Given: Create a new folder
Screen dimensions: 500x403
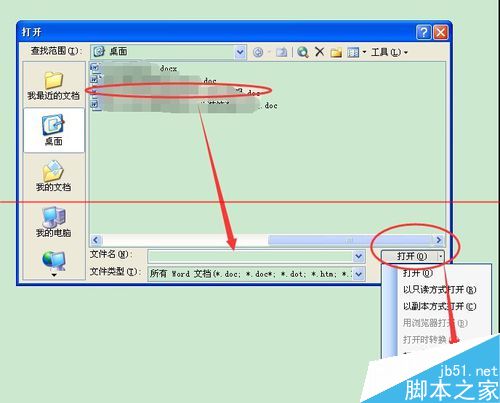Looking at the screenshot, I should [336, 52].
